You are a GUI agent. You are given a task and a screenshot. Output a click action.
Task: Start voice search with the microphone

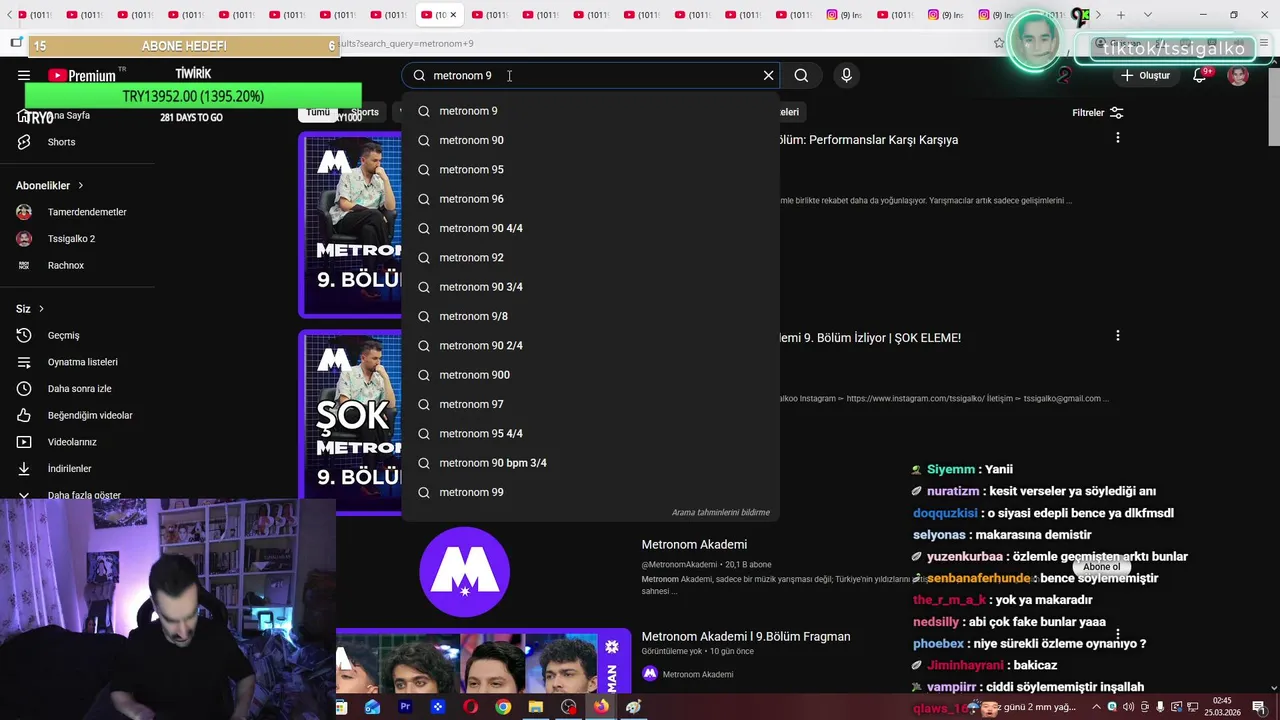tap(846, 76)
